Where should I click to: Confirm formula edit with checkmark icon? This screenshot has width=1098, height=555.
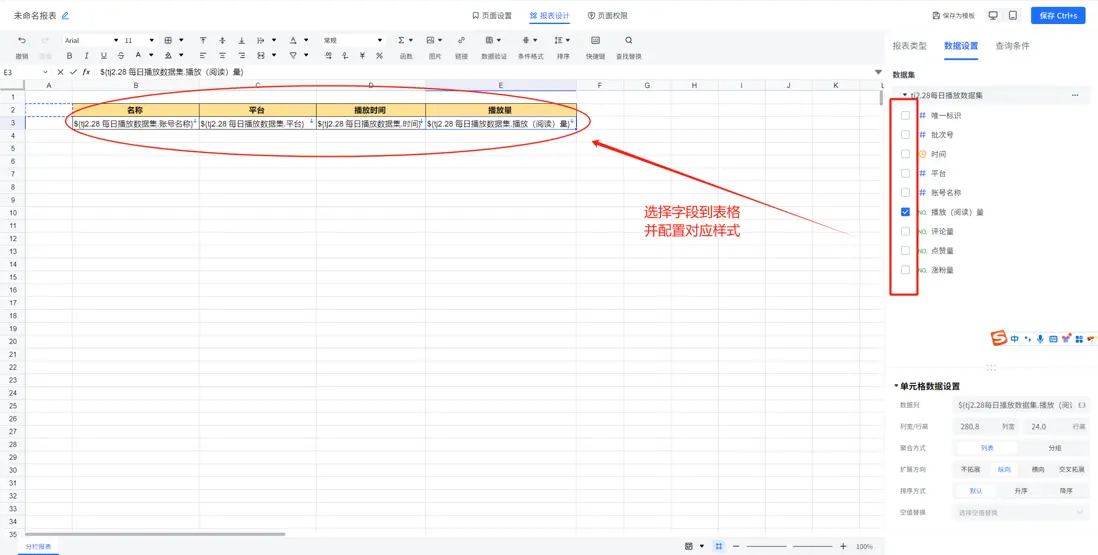coord(73,71)
